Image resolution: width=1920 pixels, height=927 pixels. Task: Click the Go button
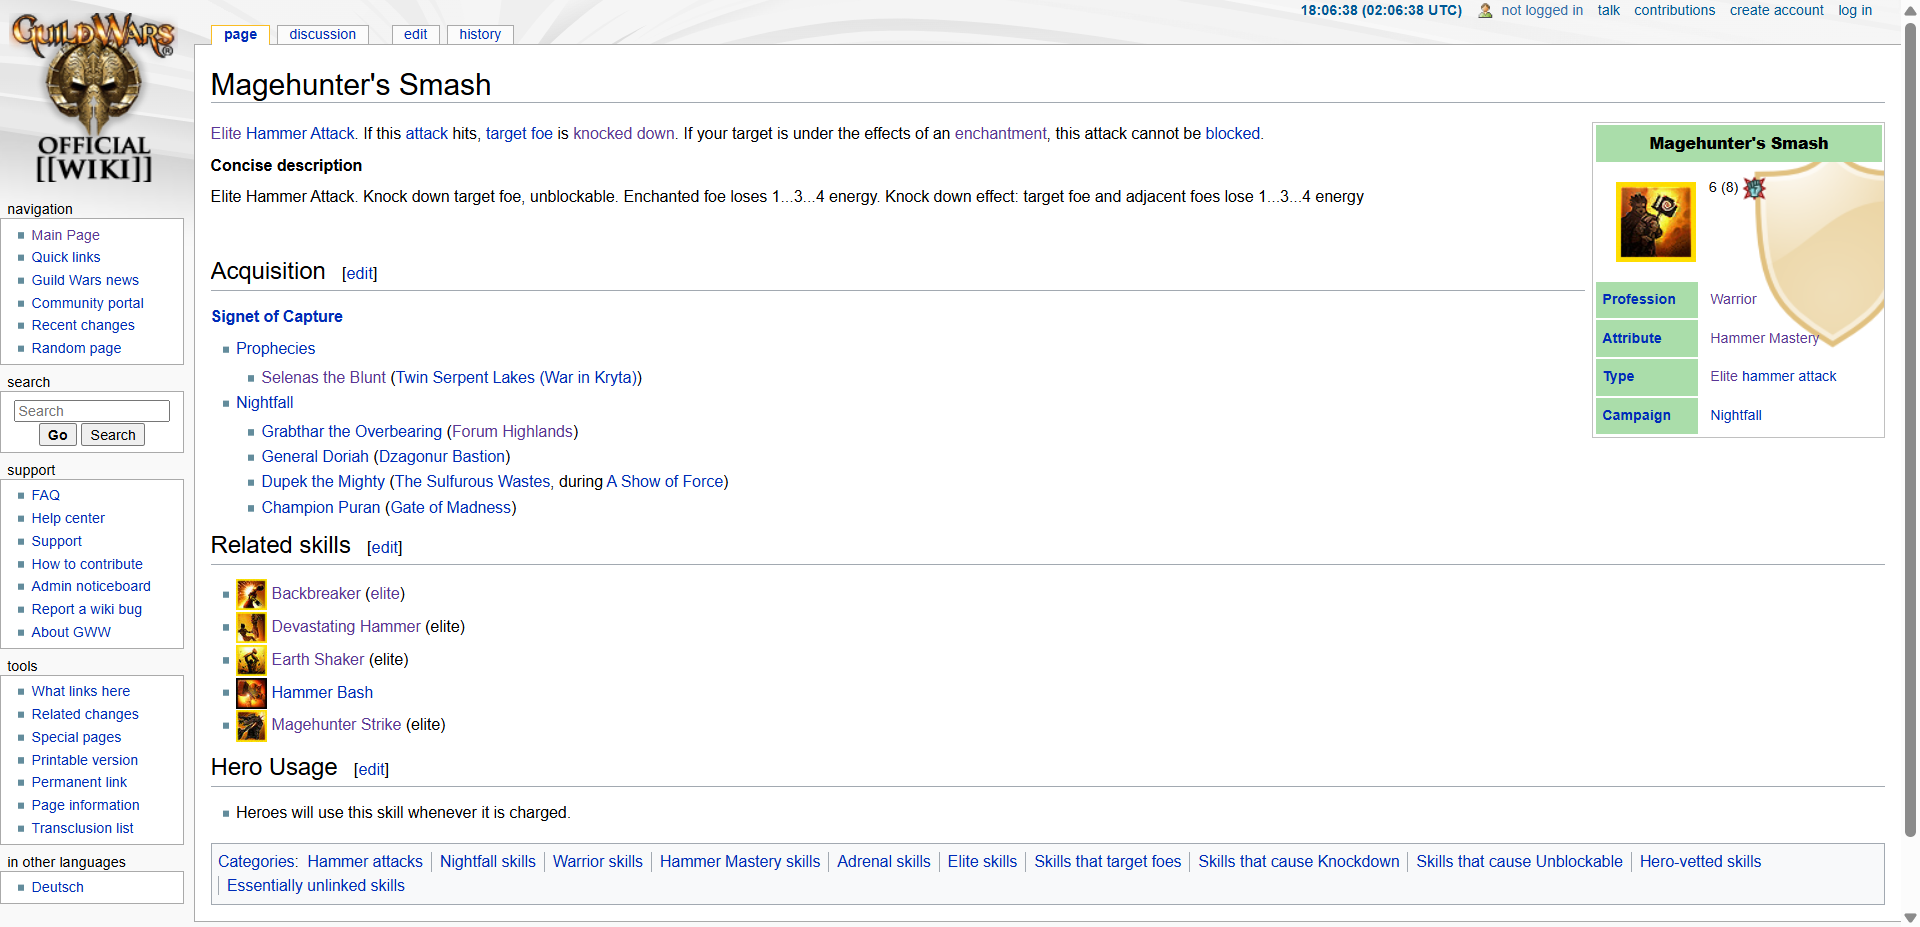(58, 435)
